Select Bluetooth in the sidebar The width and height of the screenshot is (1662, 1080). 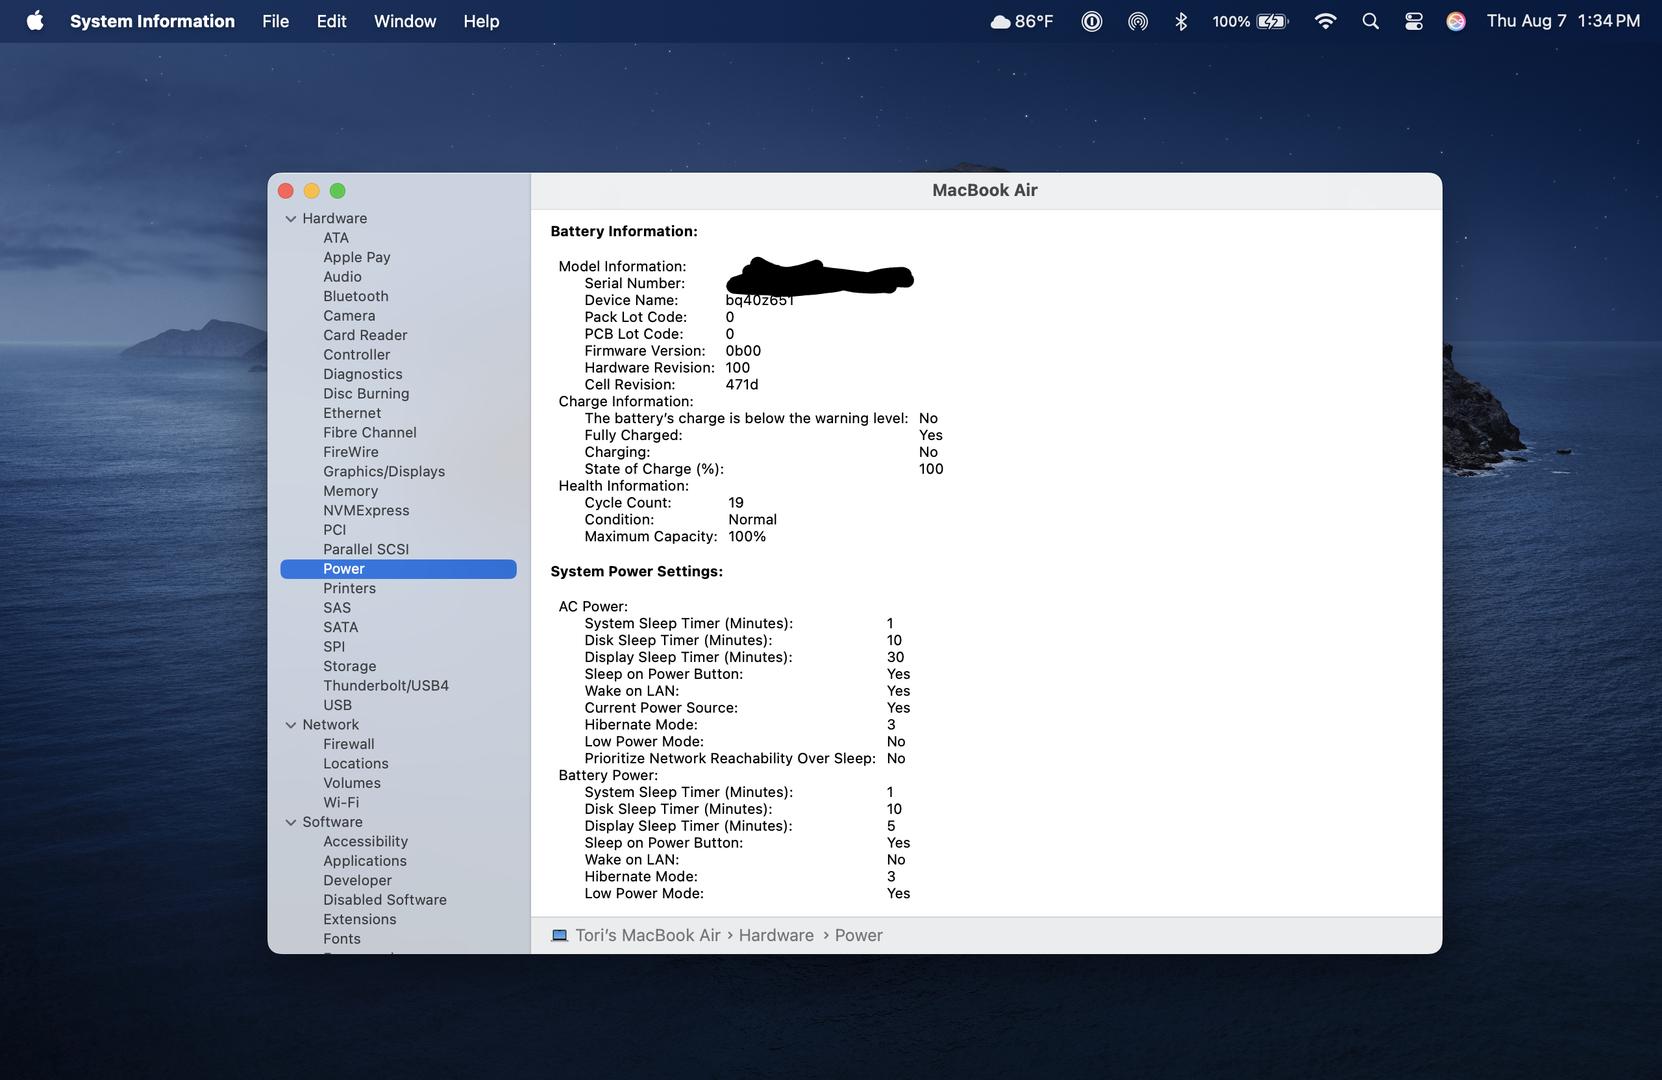coord(356,296)
